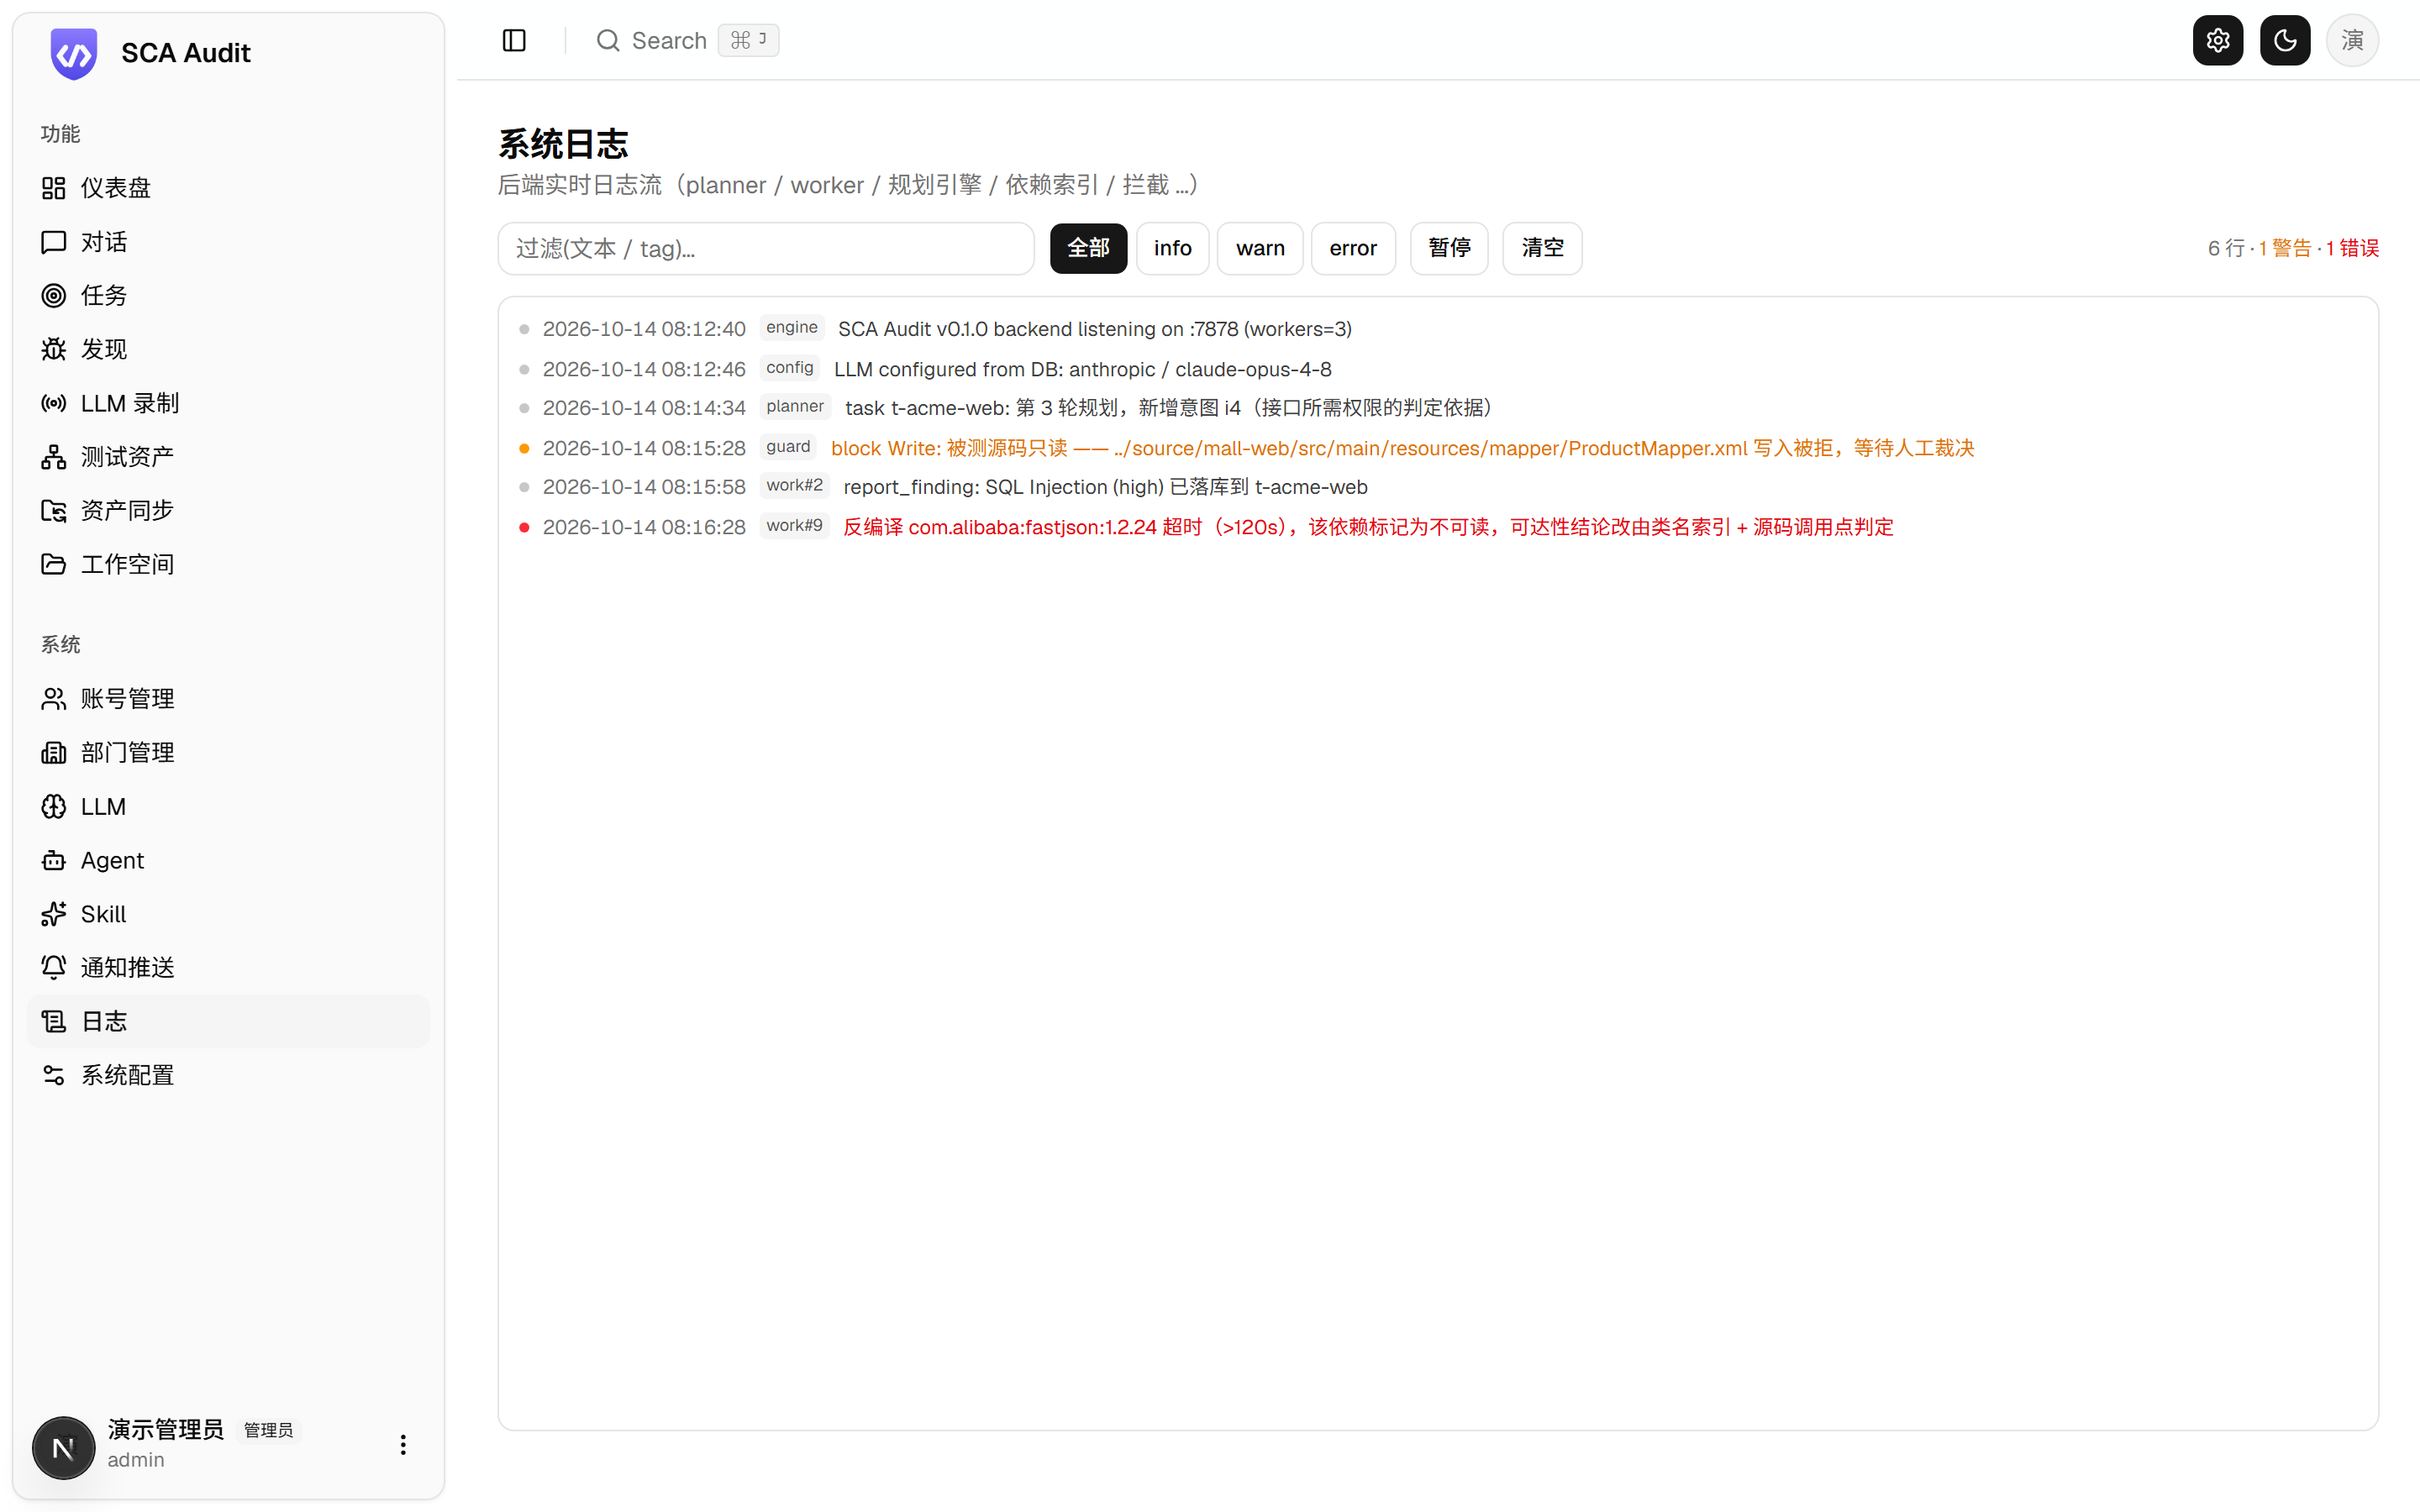
Task: Click the work#9 tag badge
Action: (x=794, y=526)
